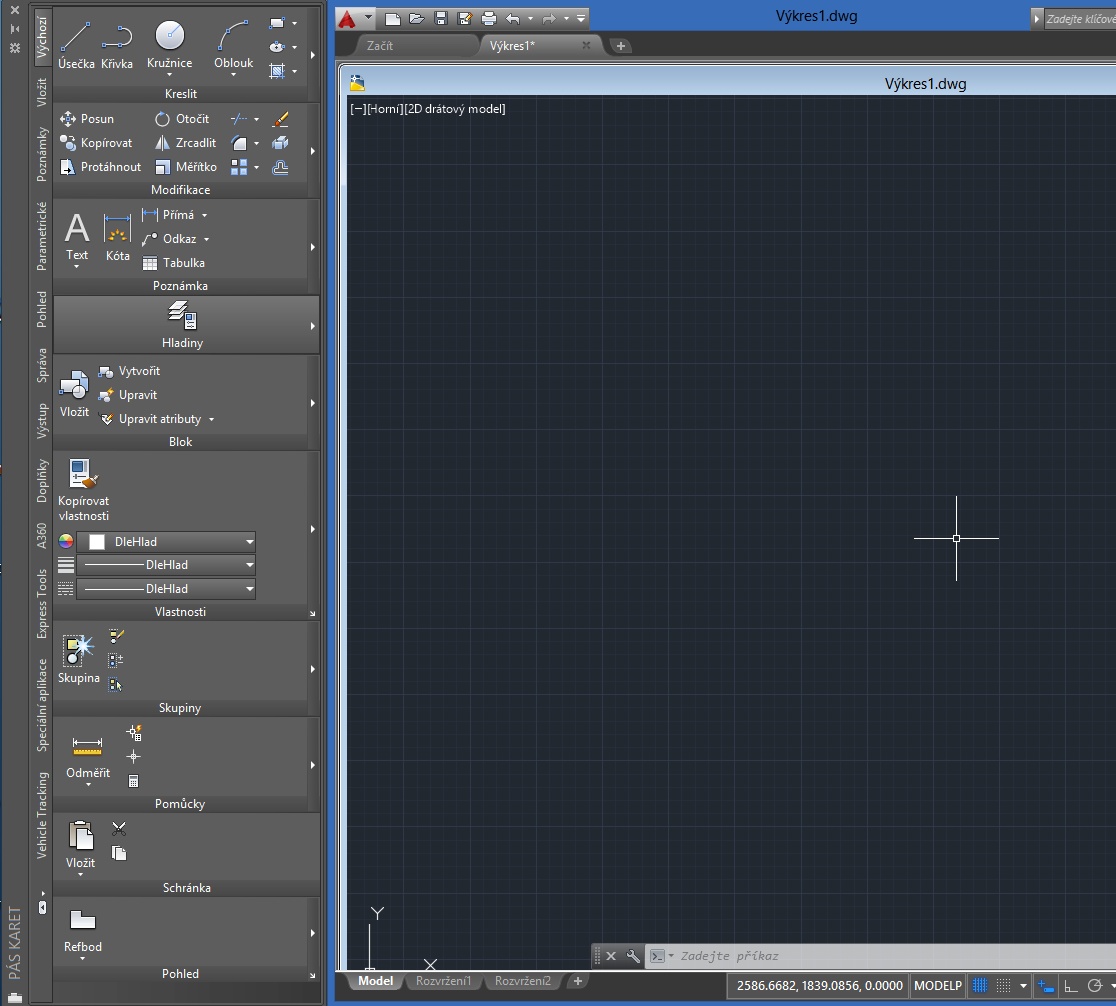Click Vložit in the Blok panel
The height and width of the screenshot is (1006, 1116).
point(74,394)
